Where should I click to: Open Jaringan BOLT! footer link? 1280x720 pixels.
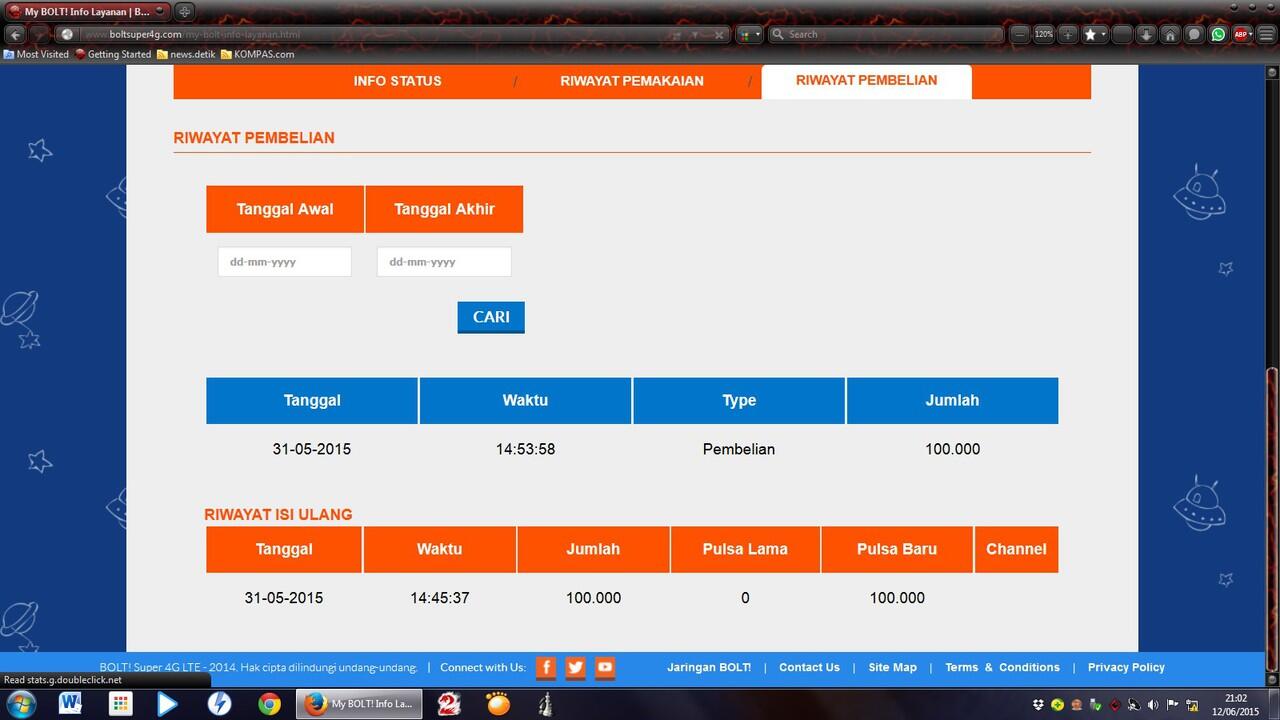(709, 667)
